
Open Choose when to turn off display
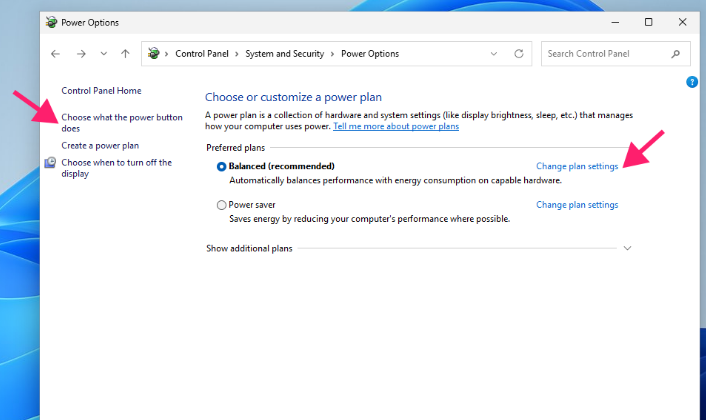pos(117,168)
